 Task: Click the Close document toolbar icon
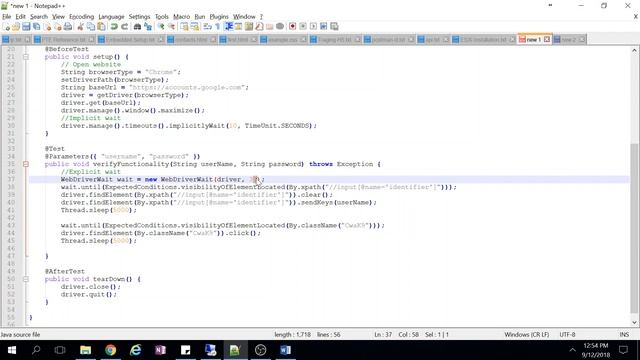[47, 27]
